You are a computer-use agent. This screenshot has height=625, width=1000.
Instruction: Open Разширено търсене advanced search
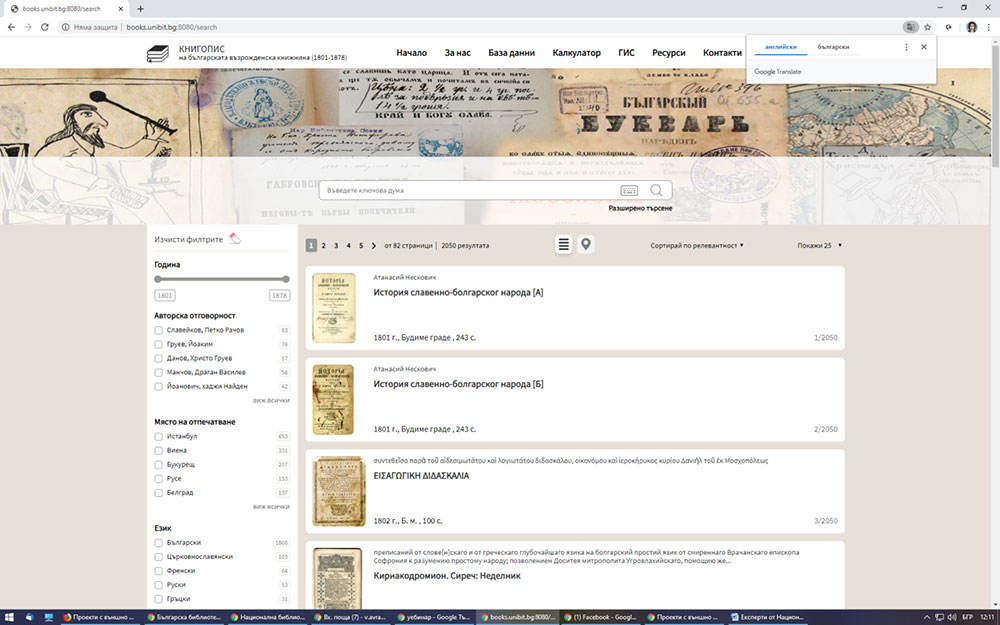point(640,209)
